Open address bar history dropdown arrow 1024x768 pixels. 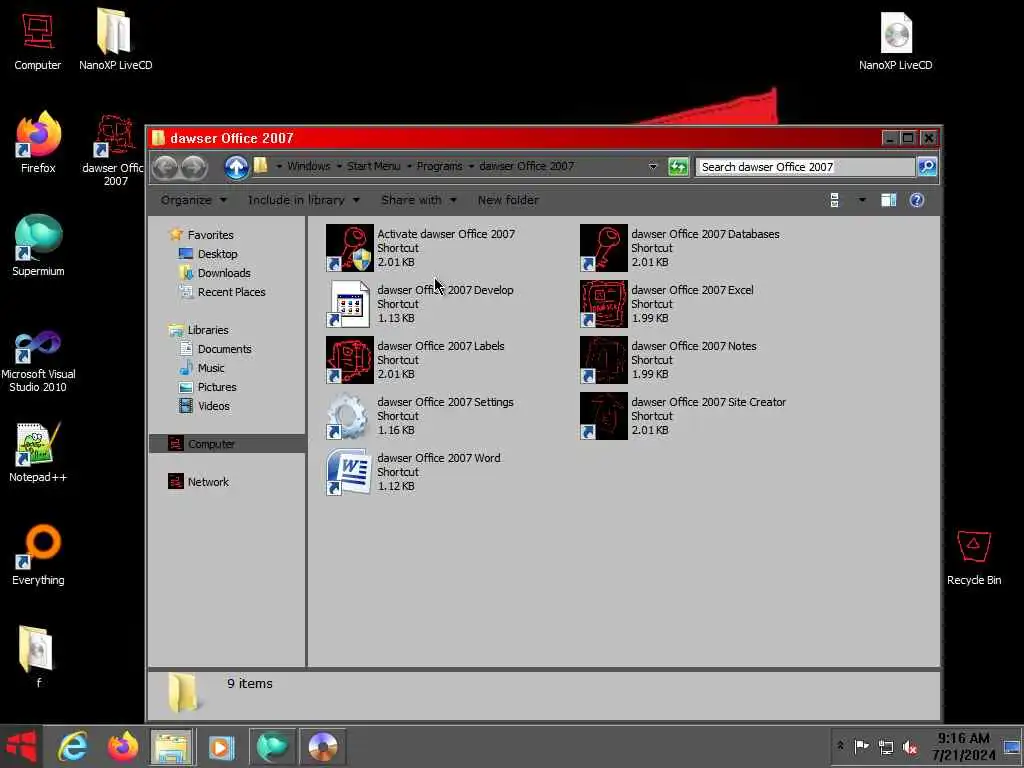click(652, 167)
